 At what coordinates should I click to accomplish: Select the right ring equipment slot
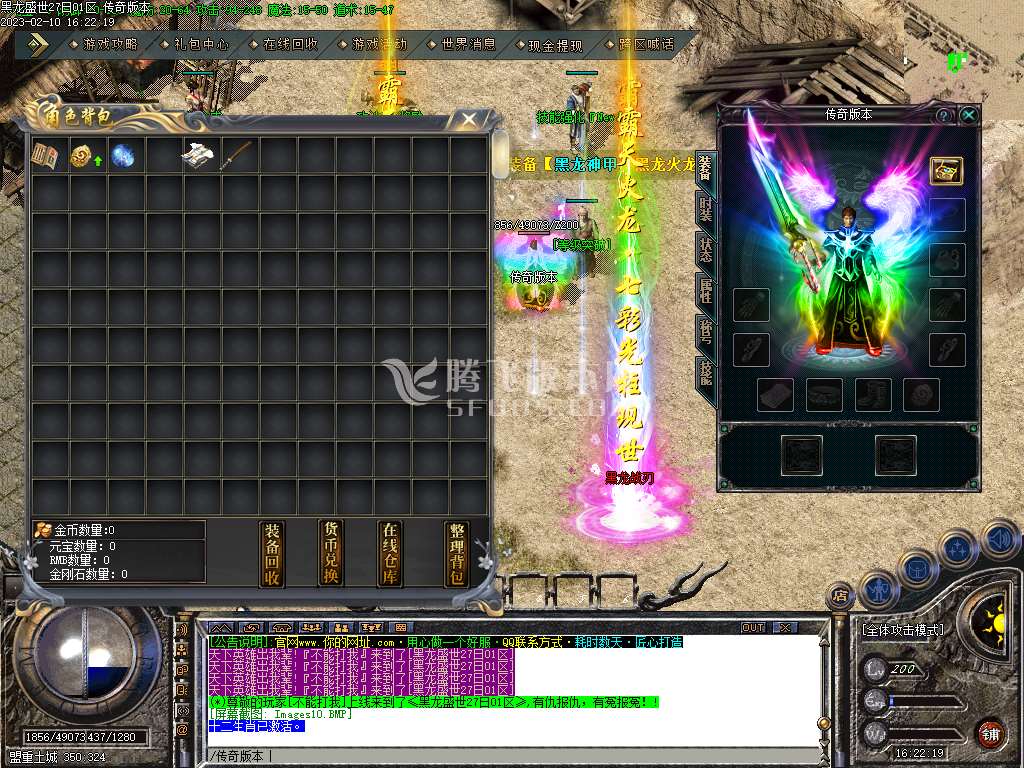coord(947,349)
